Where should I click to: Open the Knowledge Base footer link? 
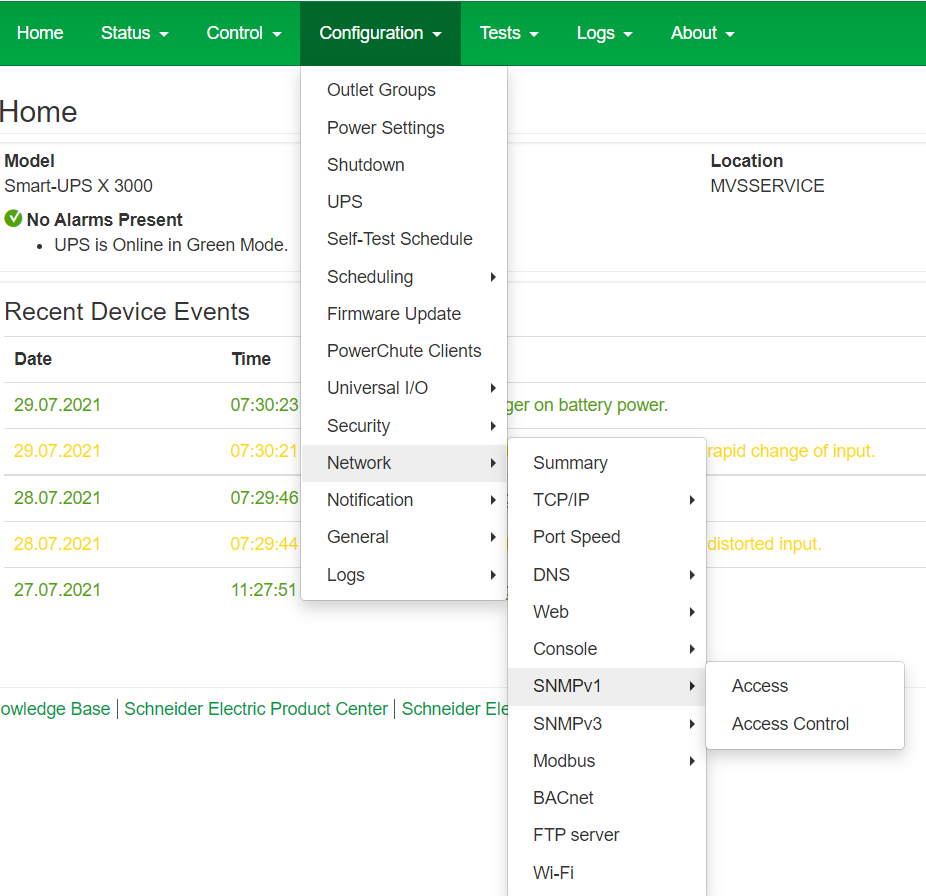pyautogui.click(x=55, y=709)
